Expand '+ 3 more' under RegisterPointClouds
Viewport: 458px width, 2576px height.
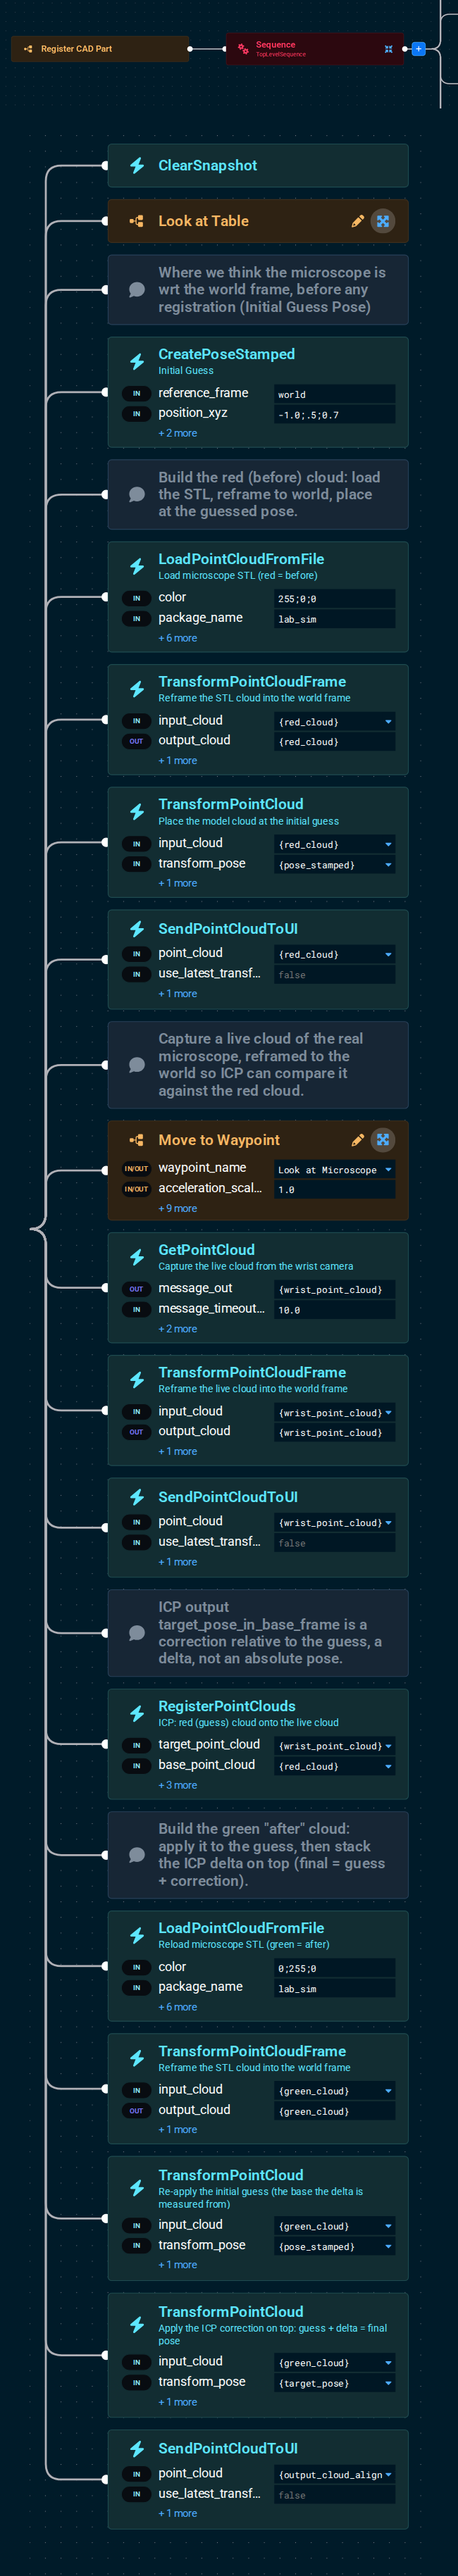click(177, 1785)
